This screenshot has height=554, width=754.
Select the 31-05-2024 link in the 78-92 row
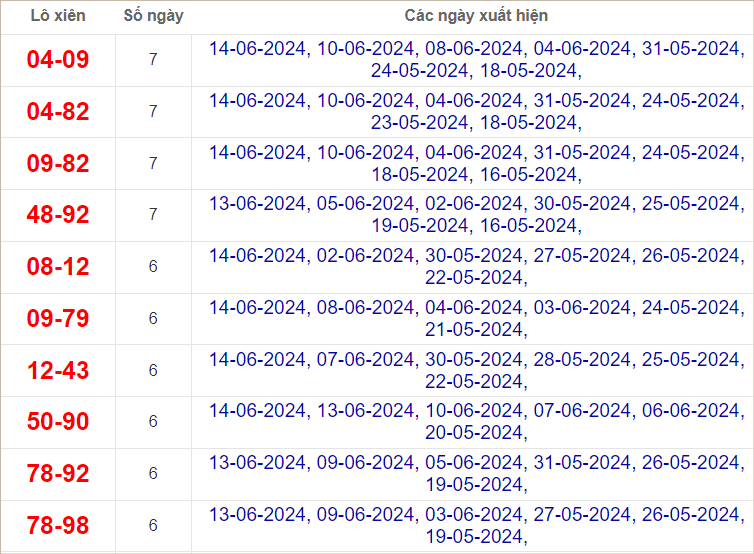(582, 462)
